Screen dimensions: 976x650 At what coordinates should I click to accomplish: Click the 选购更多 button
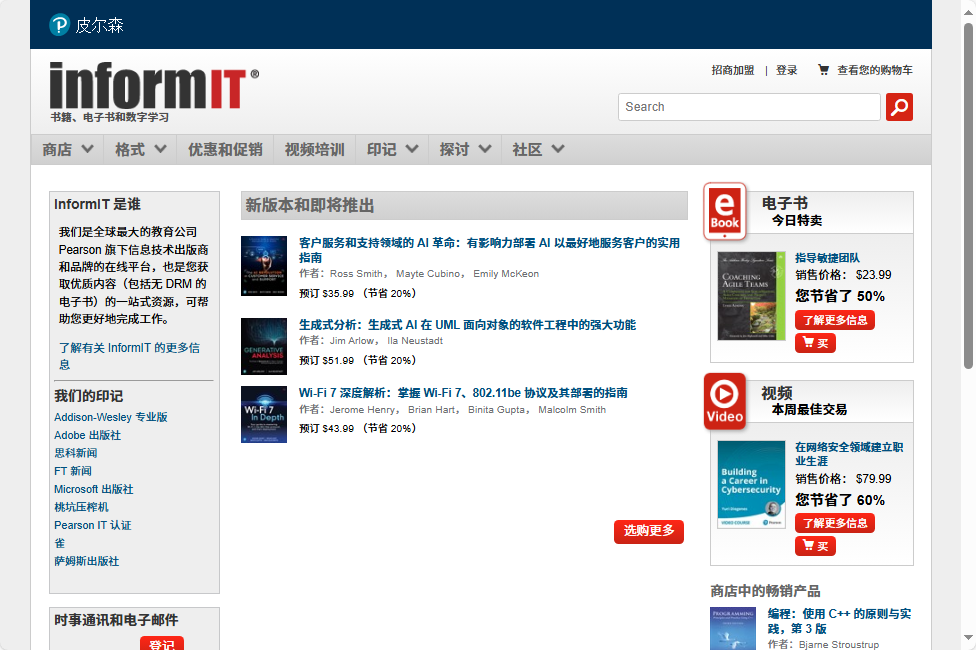[x=649, y=531]
